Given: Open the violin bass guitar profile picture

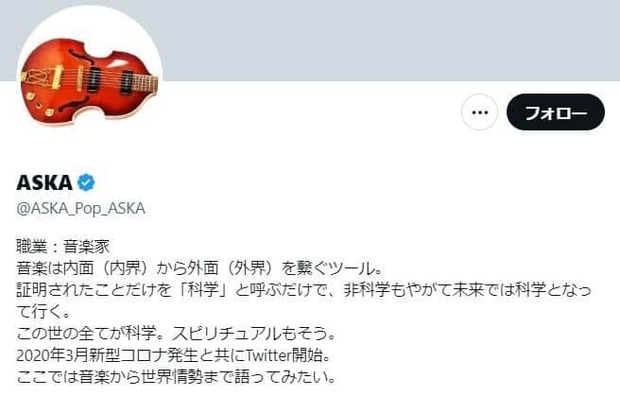Looking at the screenshot, I should click(x=90, y=72).
